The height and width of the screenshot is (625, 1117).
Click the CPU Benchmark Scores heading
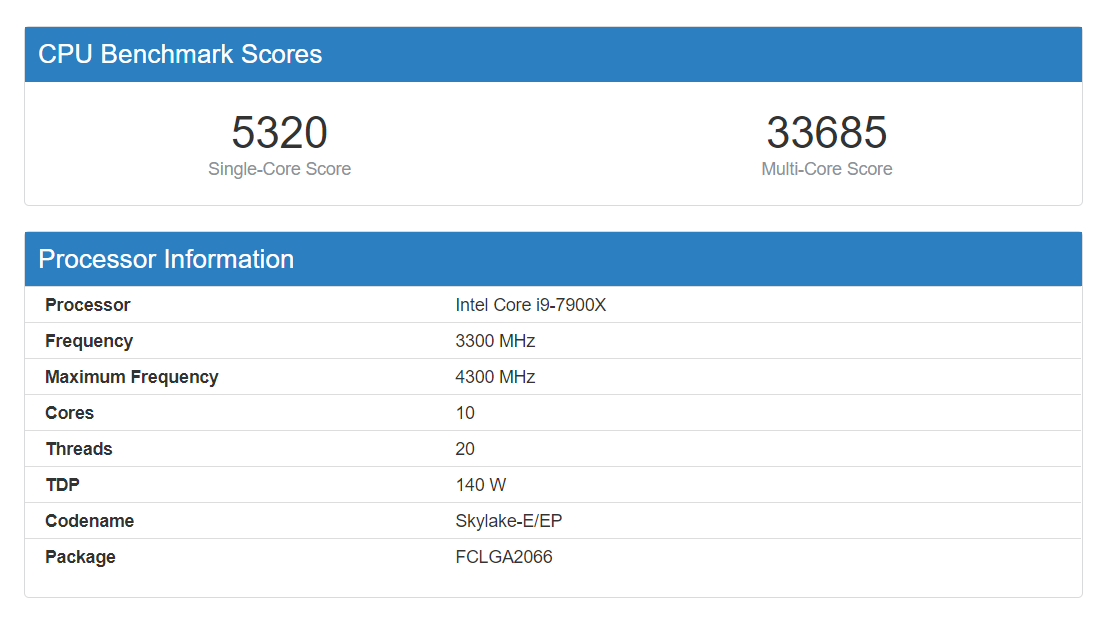(180, 54)
